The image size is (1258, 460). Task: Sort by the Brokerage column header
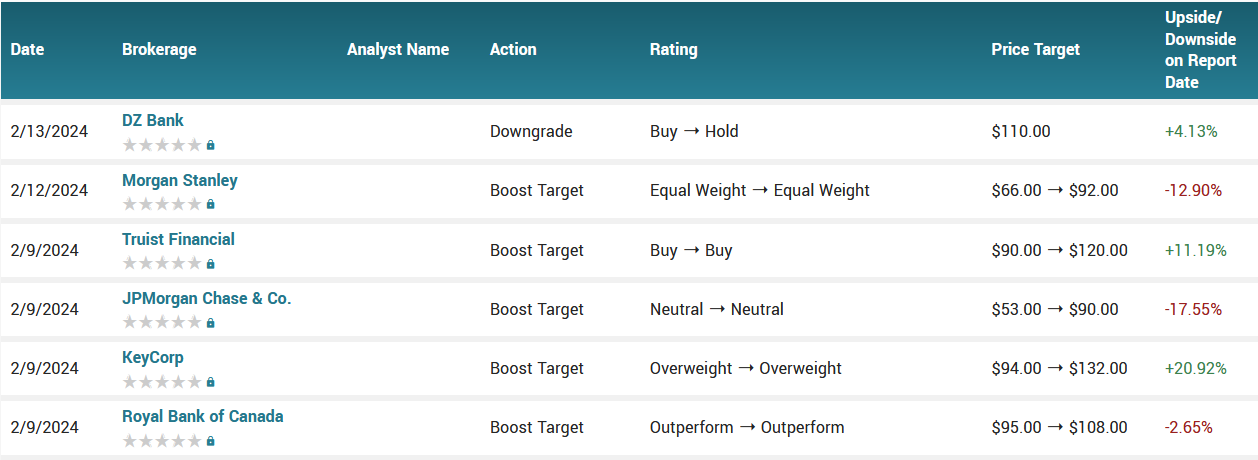coord(159,49)
